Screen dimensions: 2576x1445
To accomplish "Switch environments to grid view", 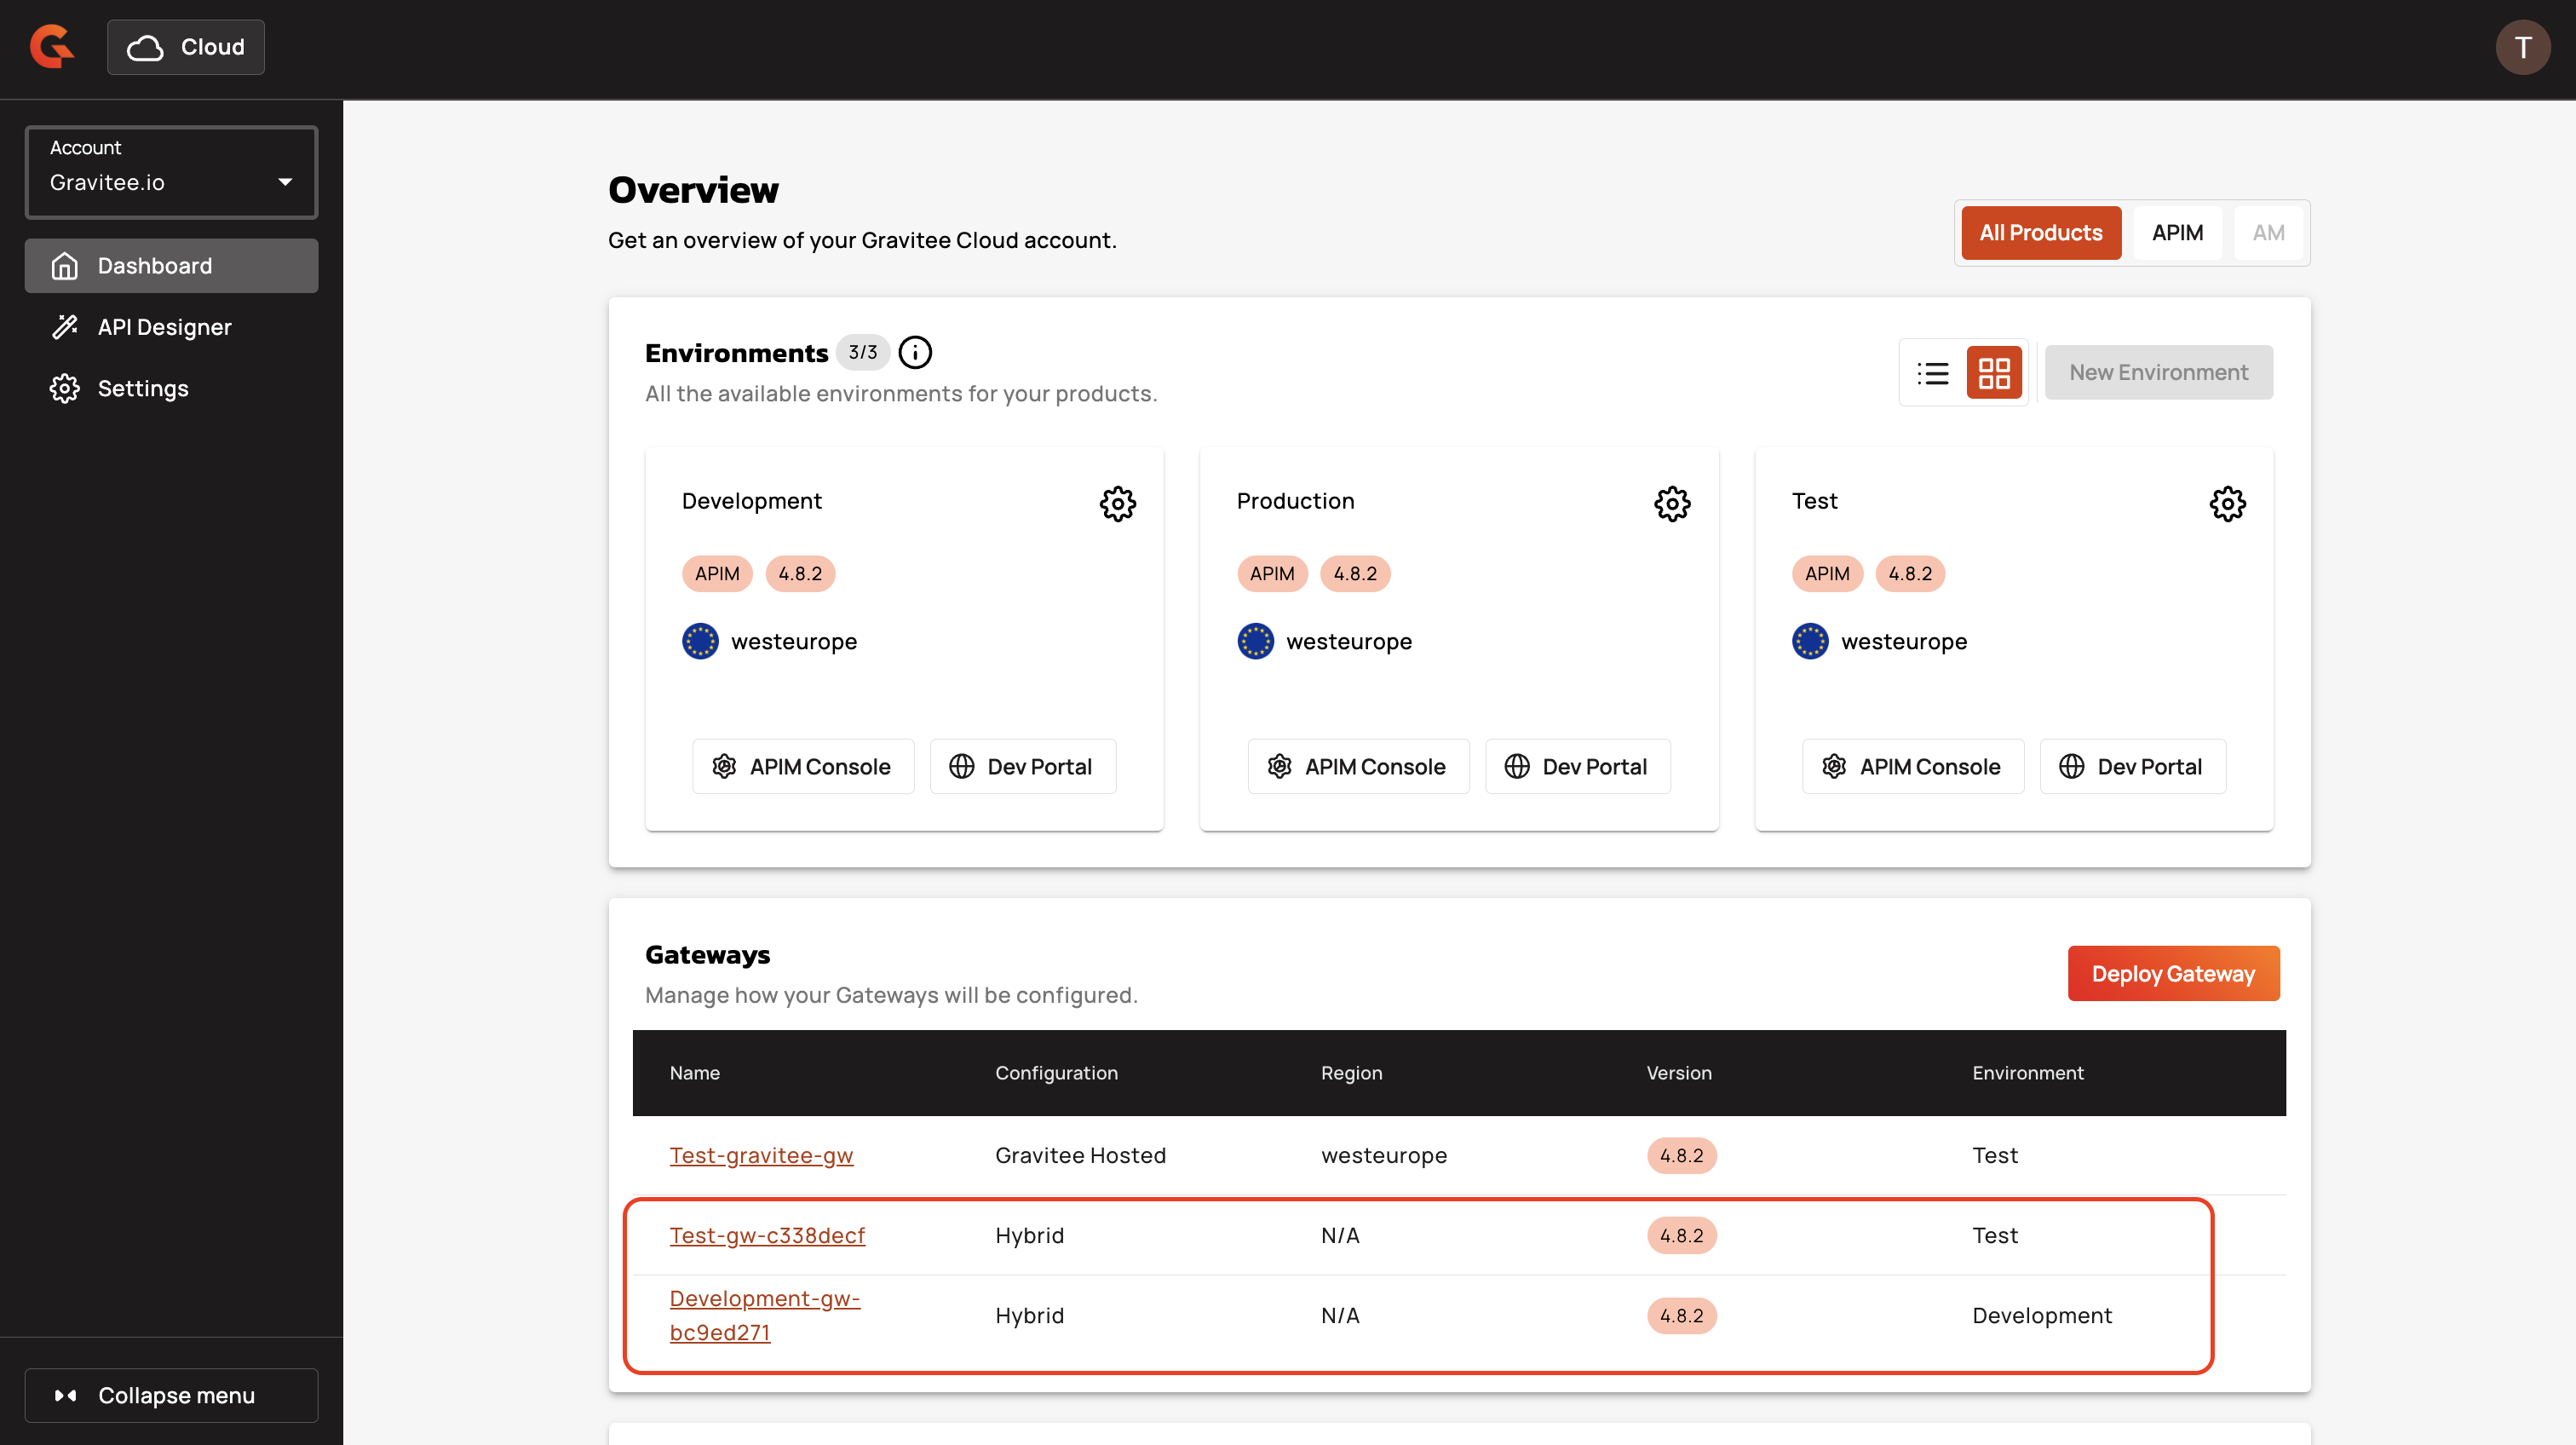I will pos(1993,373).
